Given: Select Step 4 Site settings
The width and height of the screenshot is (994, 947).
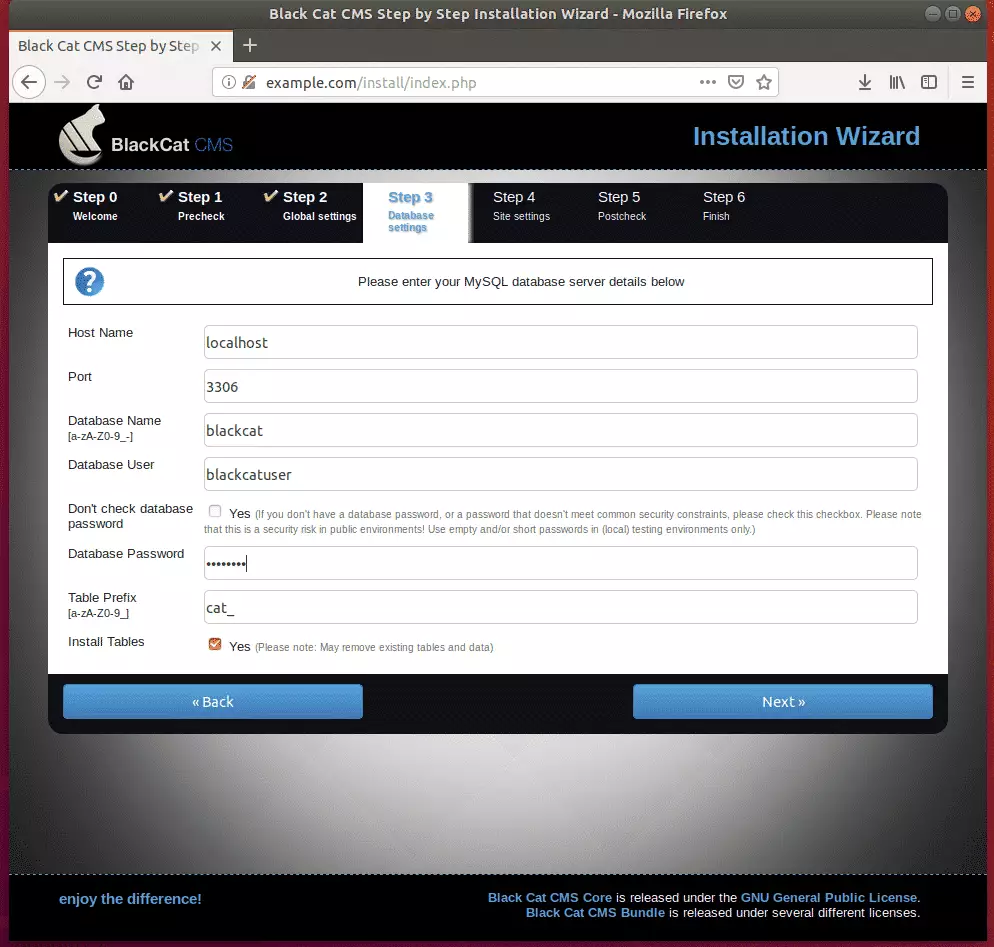Looking at the screenshot, I should [x=521, y=206].
